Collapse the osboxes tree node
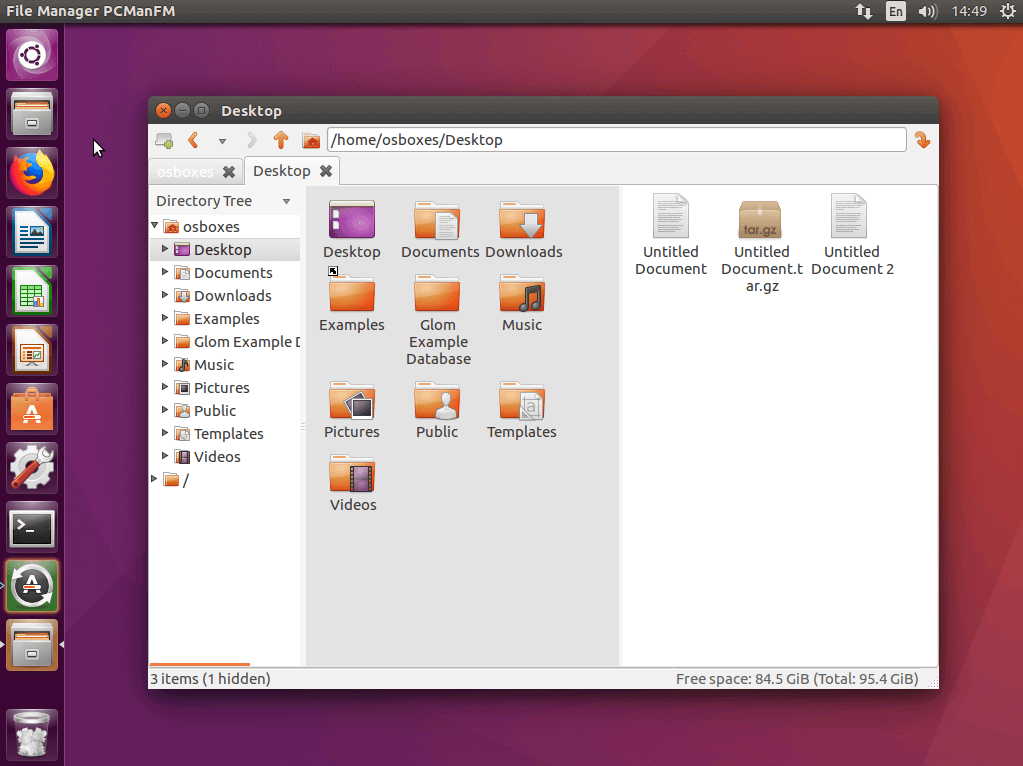Screen dimensions: 1023x766 coord(155,226)
